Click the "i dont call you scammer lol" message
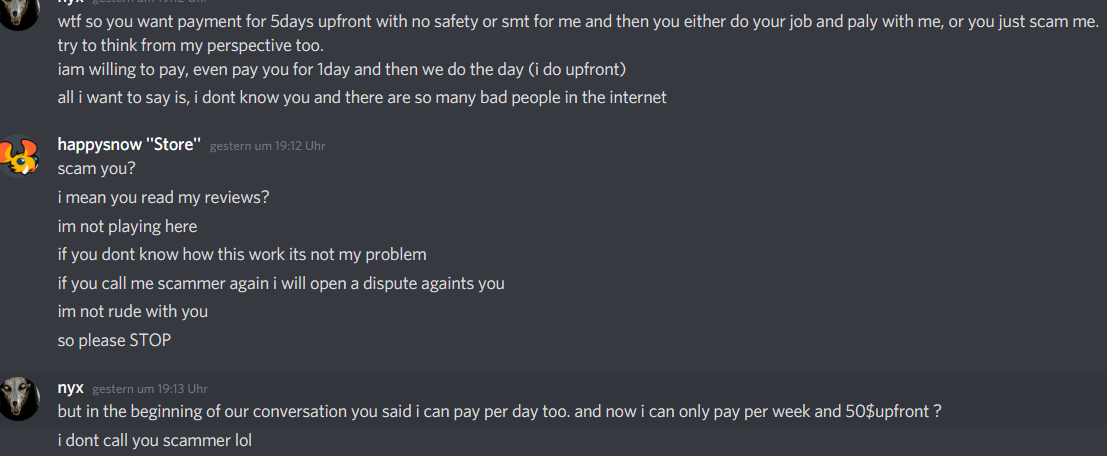 point(155,441)
